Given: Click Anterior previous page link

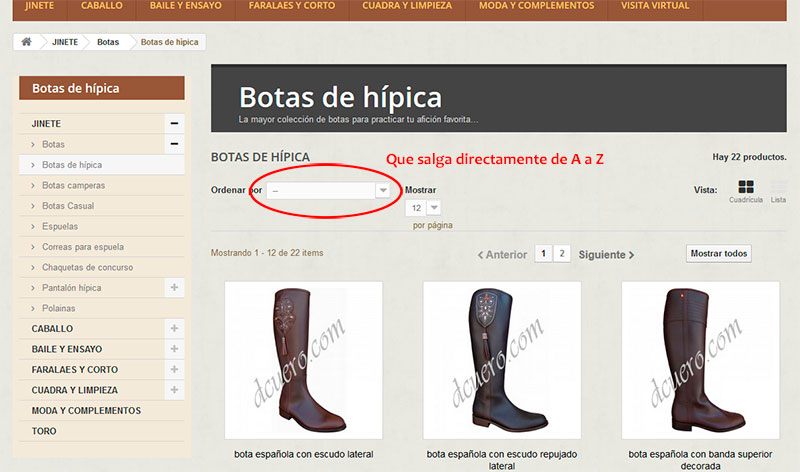Looking at the screenshot, I should coord(502,255).
